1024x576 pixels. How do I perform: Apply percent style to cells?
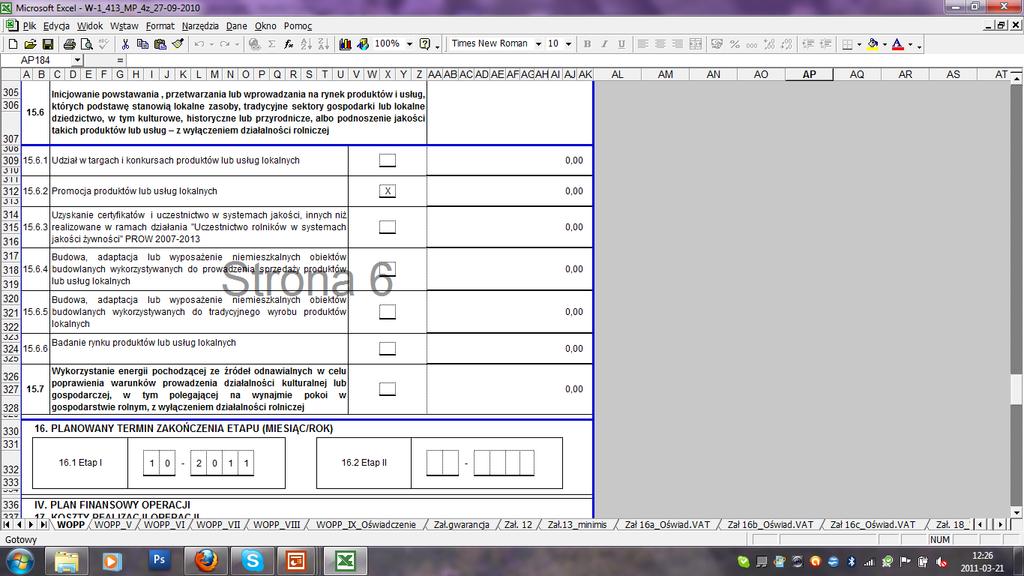[x=735, y=44]
